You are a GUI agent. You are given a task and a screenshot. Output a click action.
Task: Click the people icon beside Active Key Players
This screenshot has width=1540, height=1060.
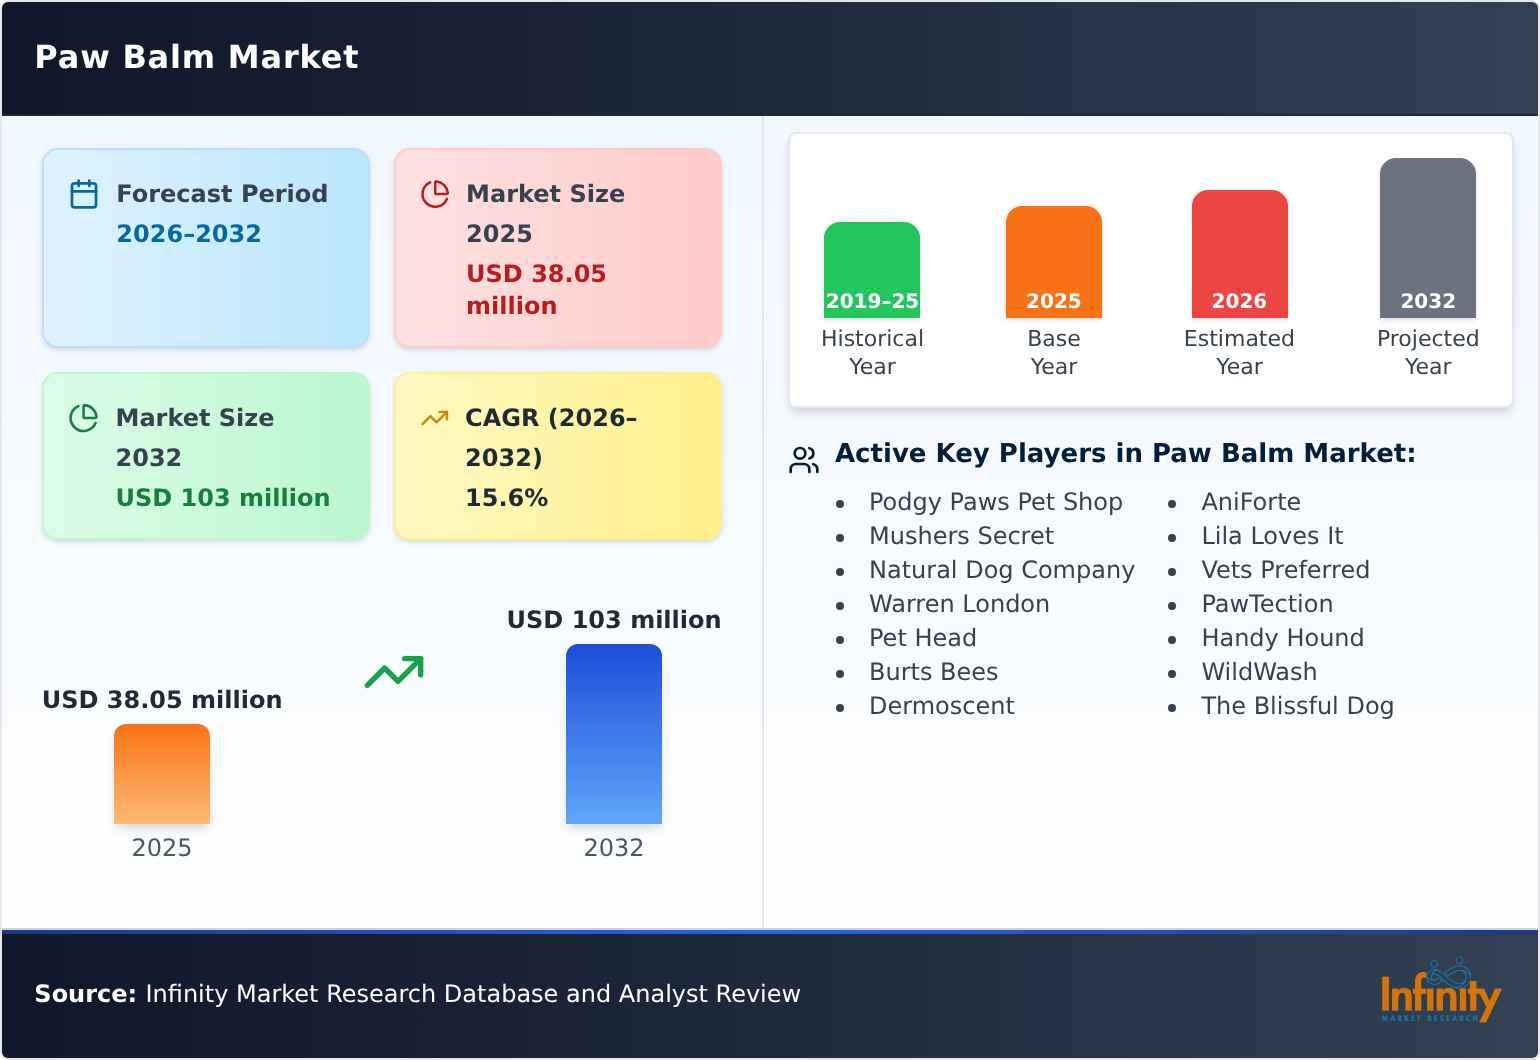tap(804, 459)
